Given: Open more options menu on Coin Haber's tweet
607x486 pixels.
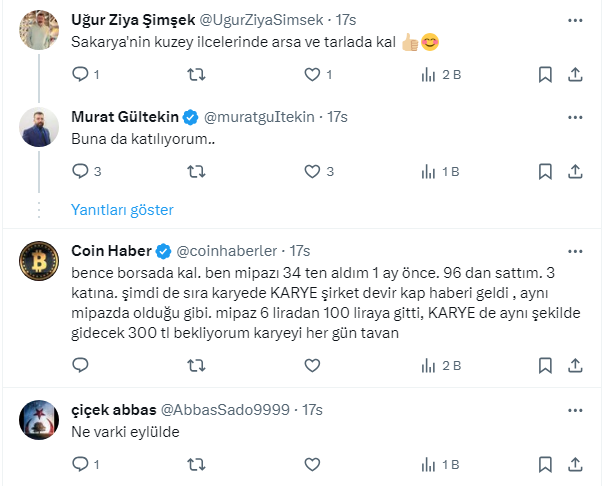Looking at the screenshot, I should click(x=576, y=250).
